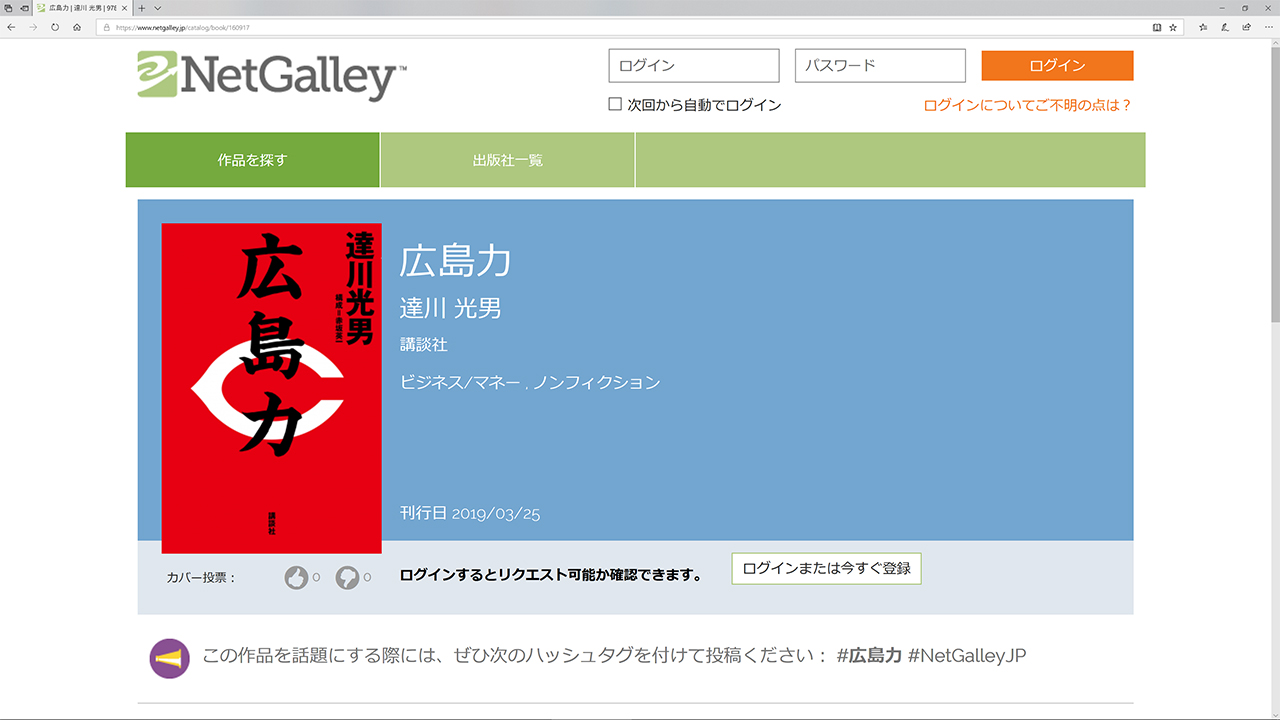Click the ログイン username field
The width and height of the screenshot is (1280, 720).
[694, 66]
